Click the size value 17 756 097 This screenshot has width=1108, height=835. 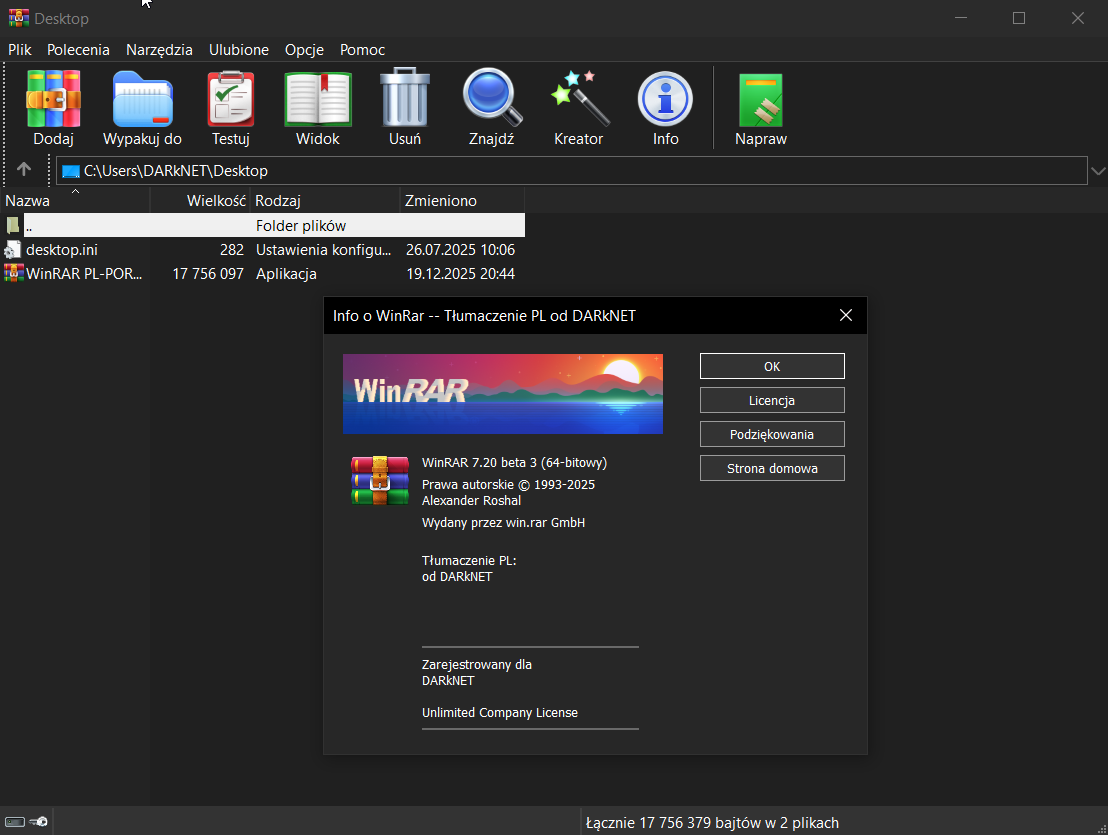click(x=208, y=273)
